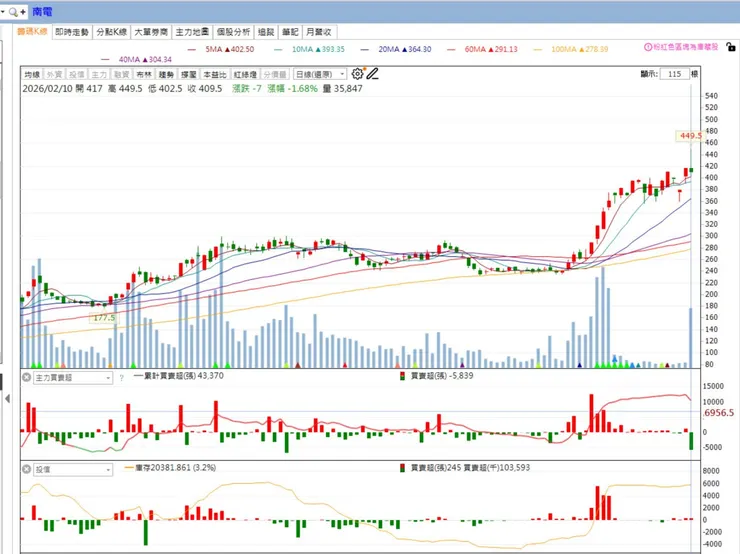Open the 投信 indicator dropdown in lower panel
740x554 pixels.
[x=73, y=470]
